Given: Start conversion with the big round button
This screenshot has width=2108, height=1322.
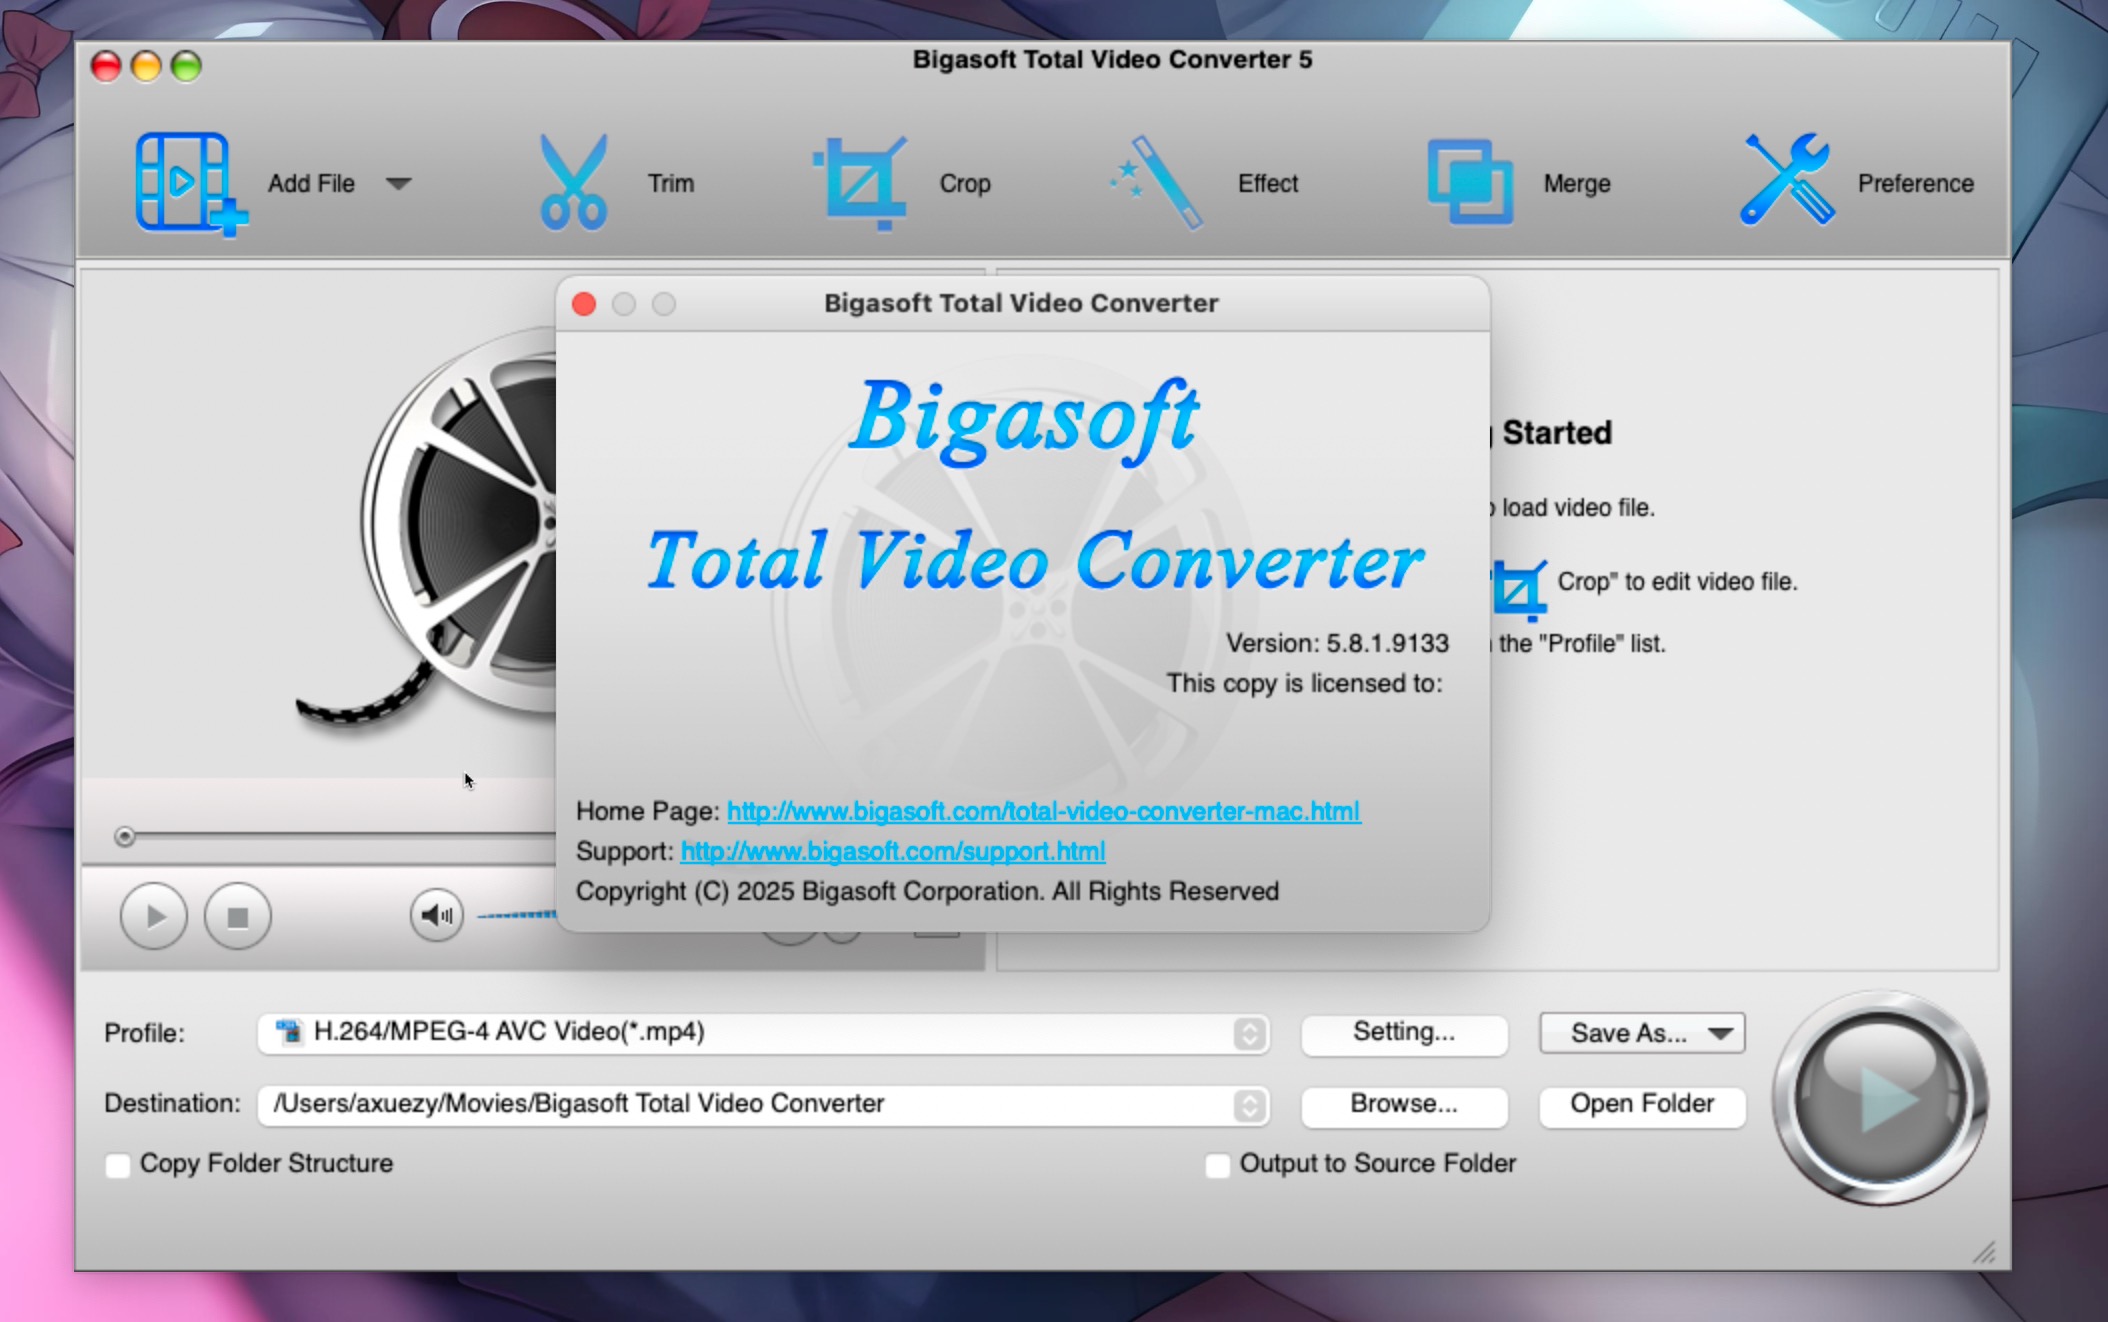Looking at the screenshot, I should 1880,1098.
